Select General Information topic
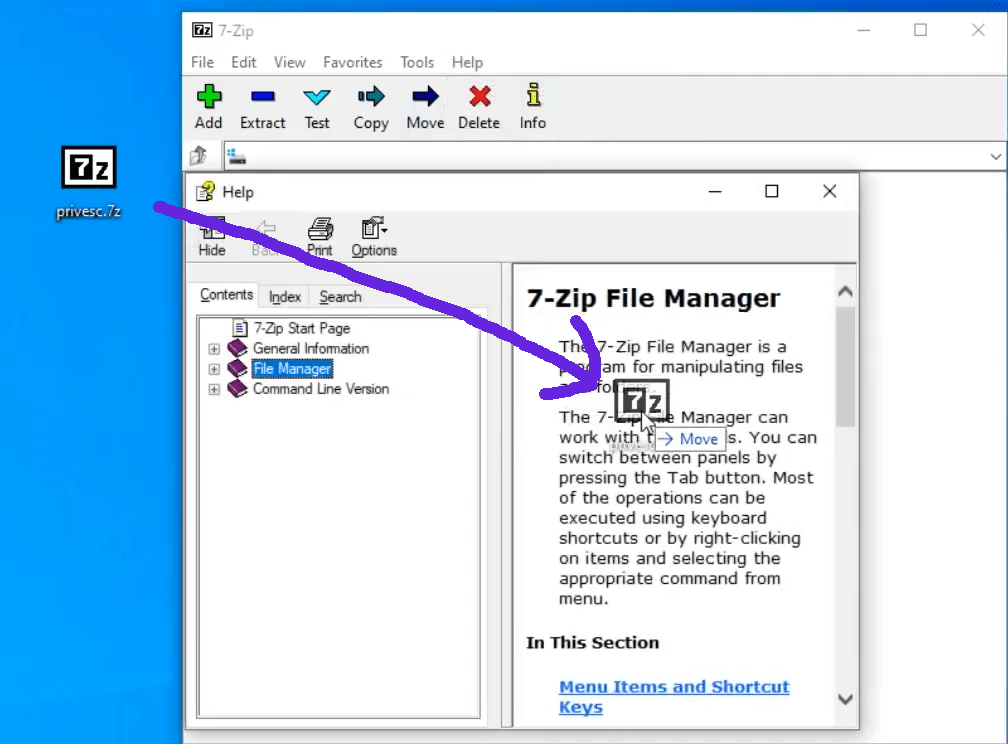The width and height of the screenshot is (1008, 744). point(311,349)
